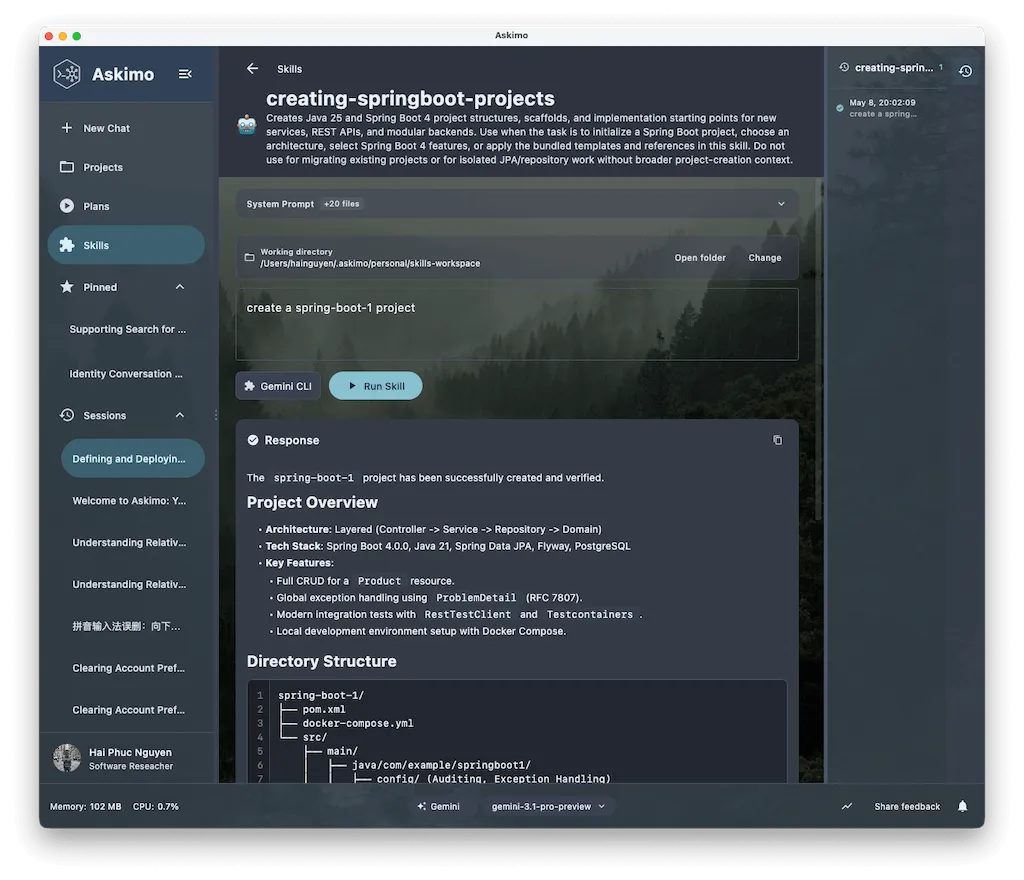Click the Gemini sparkle provider icon

422,806
